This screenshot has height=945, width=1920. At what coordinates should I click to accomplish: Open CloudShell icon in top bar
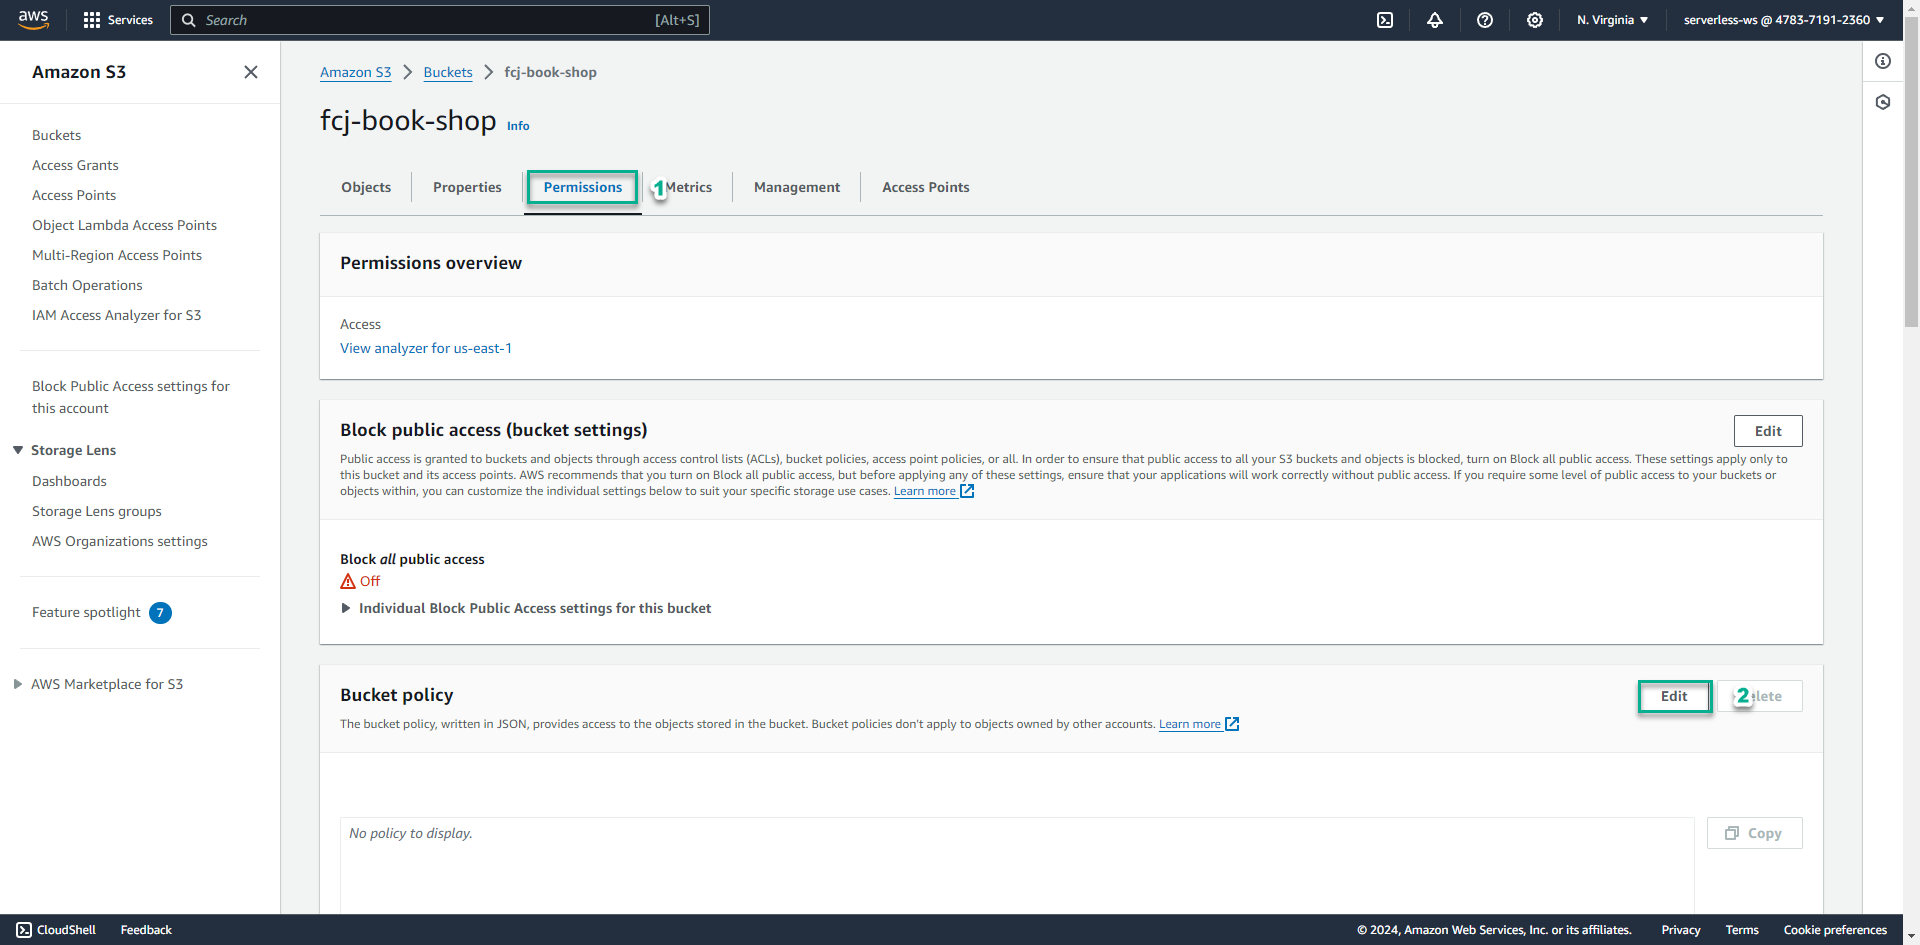(1385, 20)
